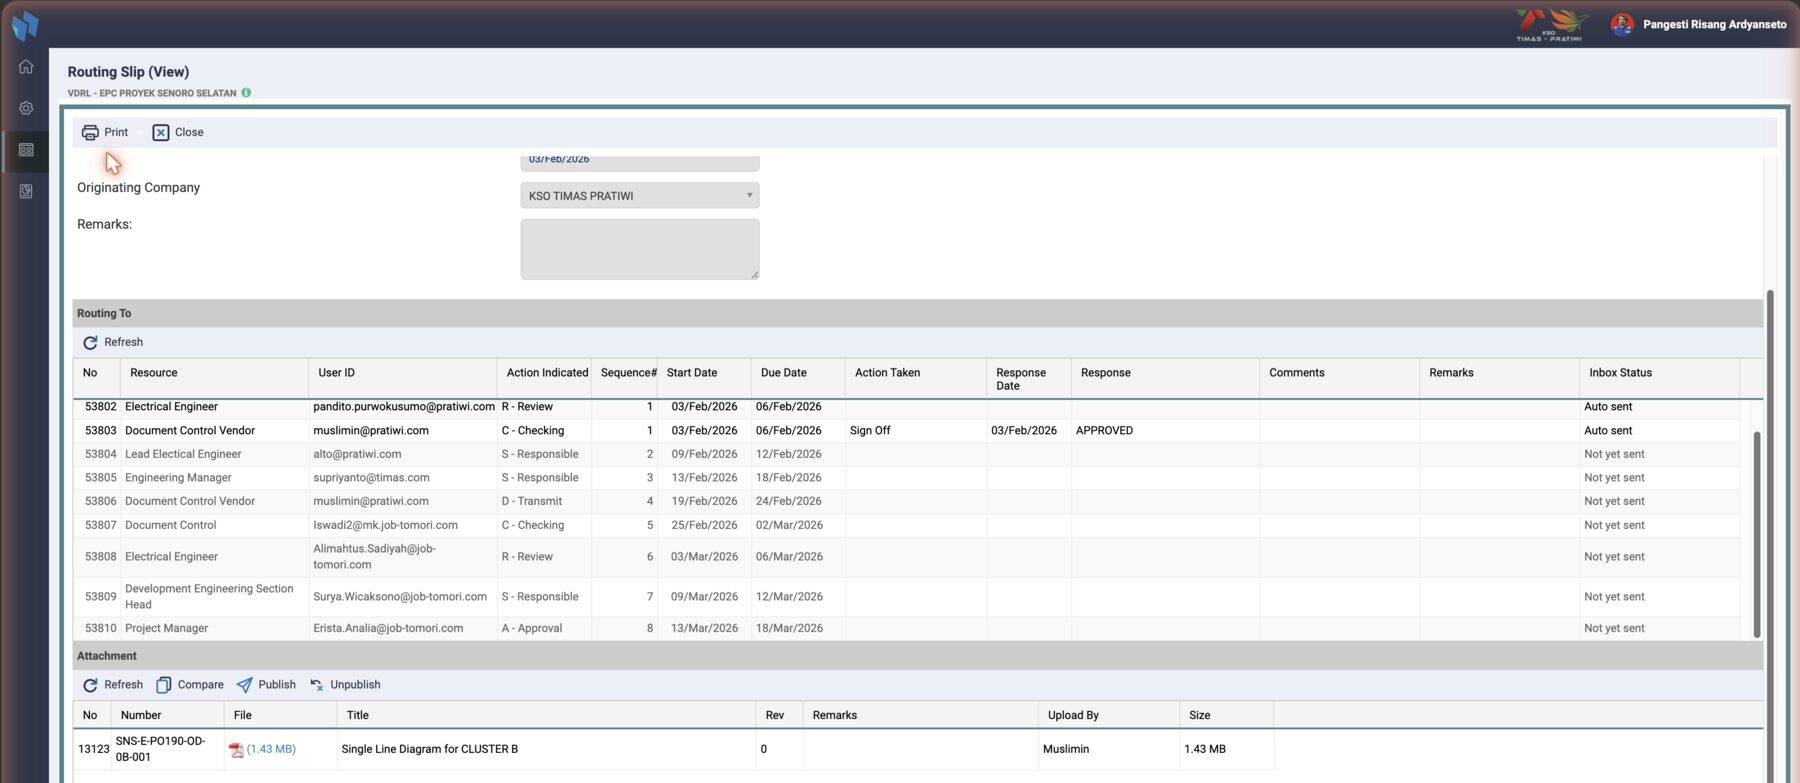
Task: Select the dashboard grid icon in sidebar
Action: pos(26,150)
